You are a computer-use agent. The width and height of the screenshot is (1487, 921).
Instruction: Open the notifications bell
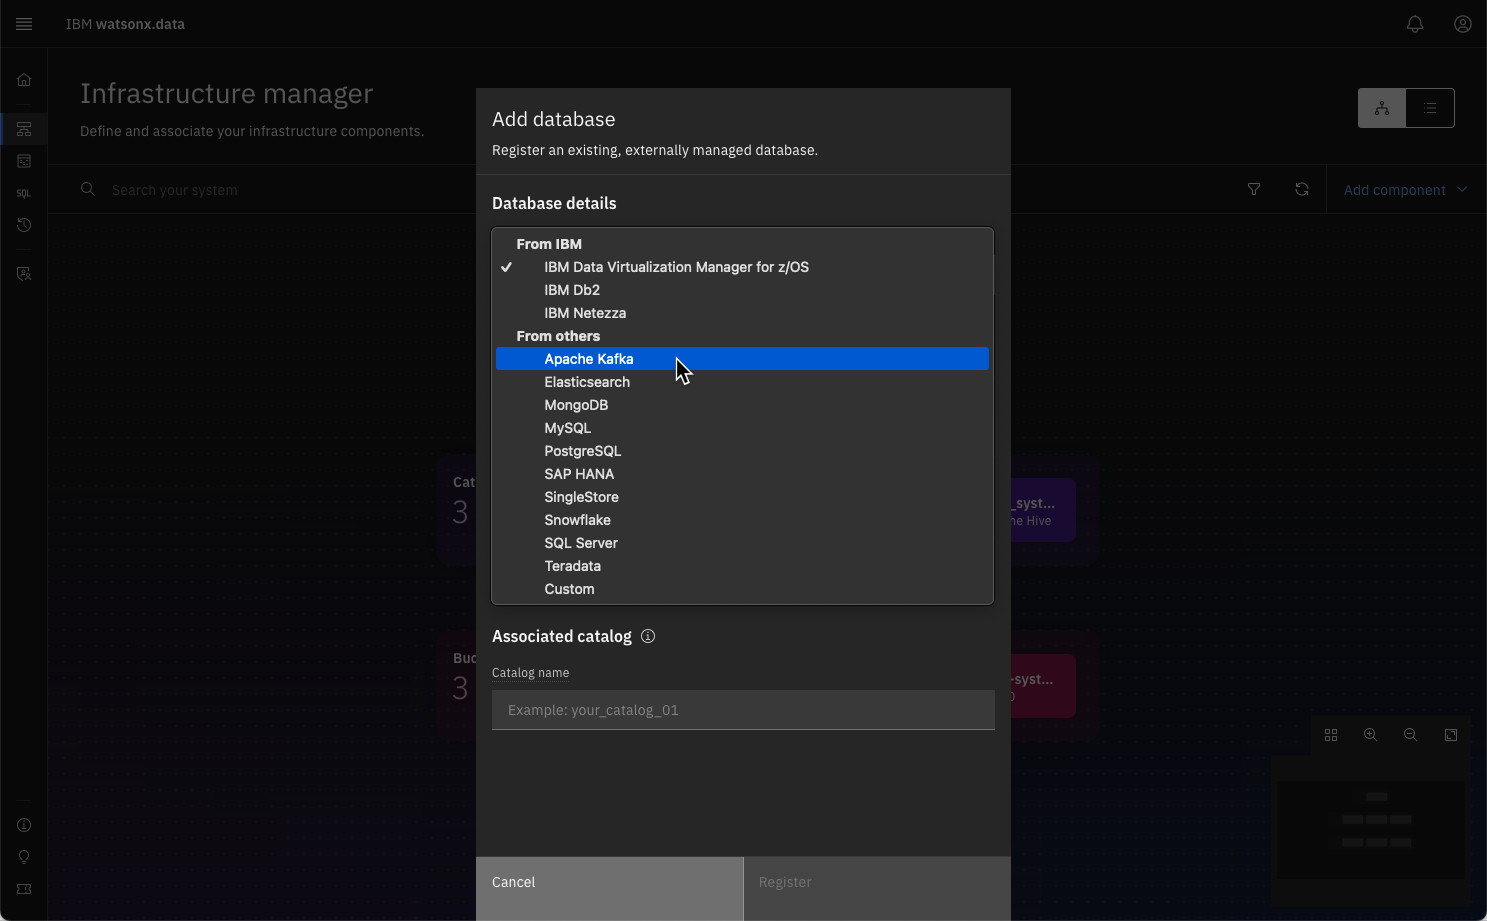pyautogui.click(x=1415, y=24)
